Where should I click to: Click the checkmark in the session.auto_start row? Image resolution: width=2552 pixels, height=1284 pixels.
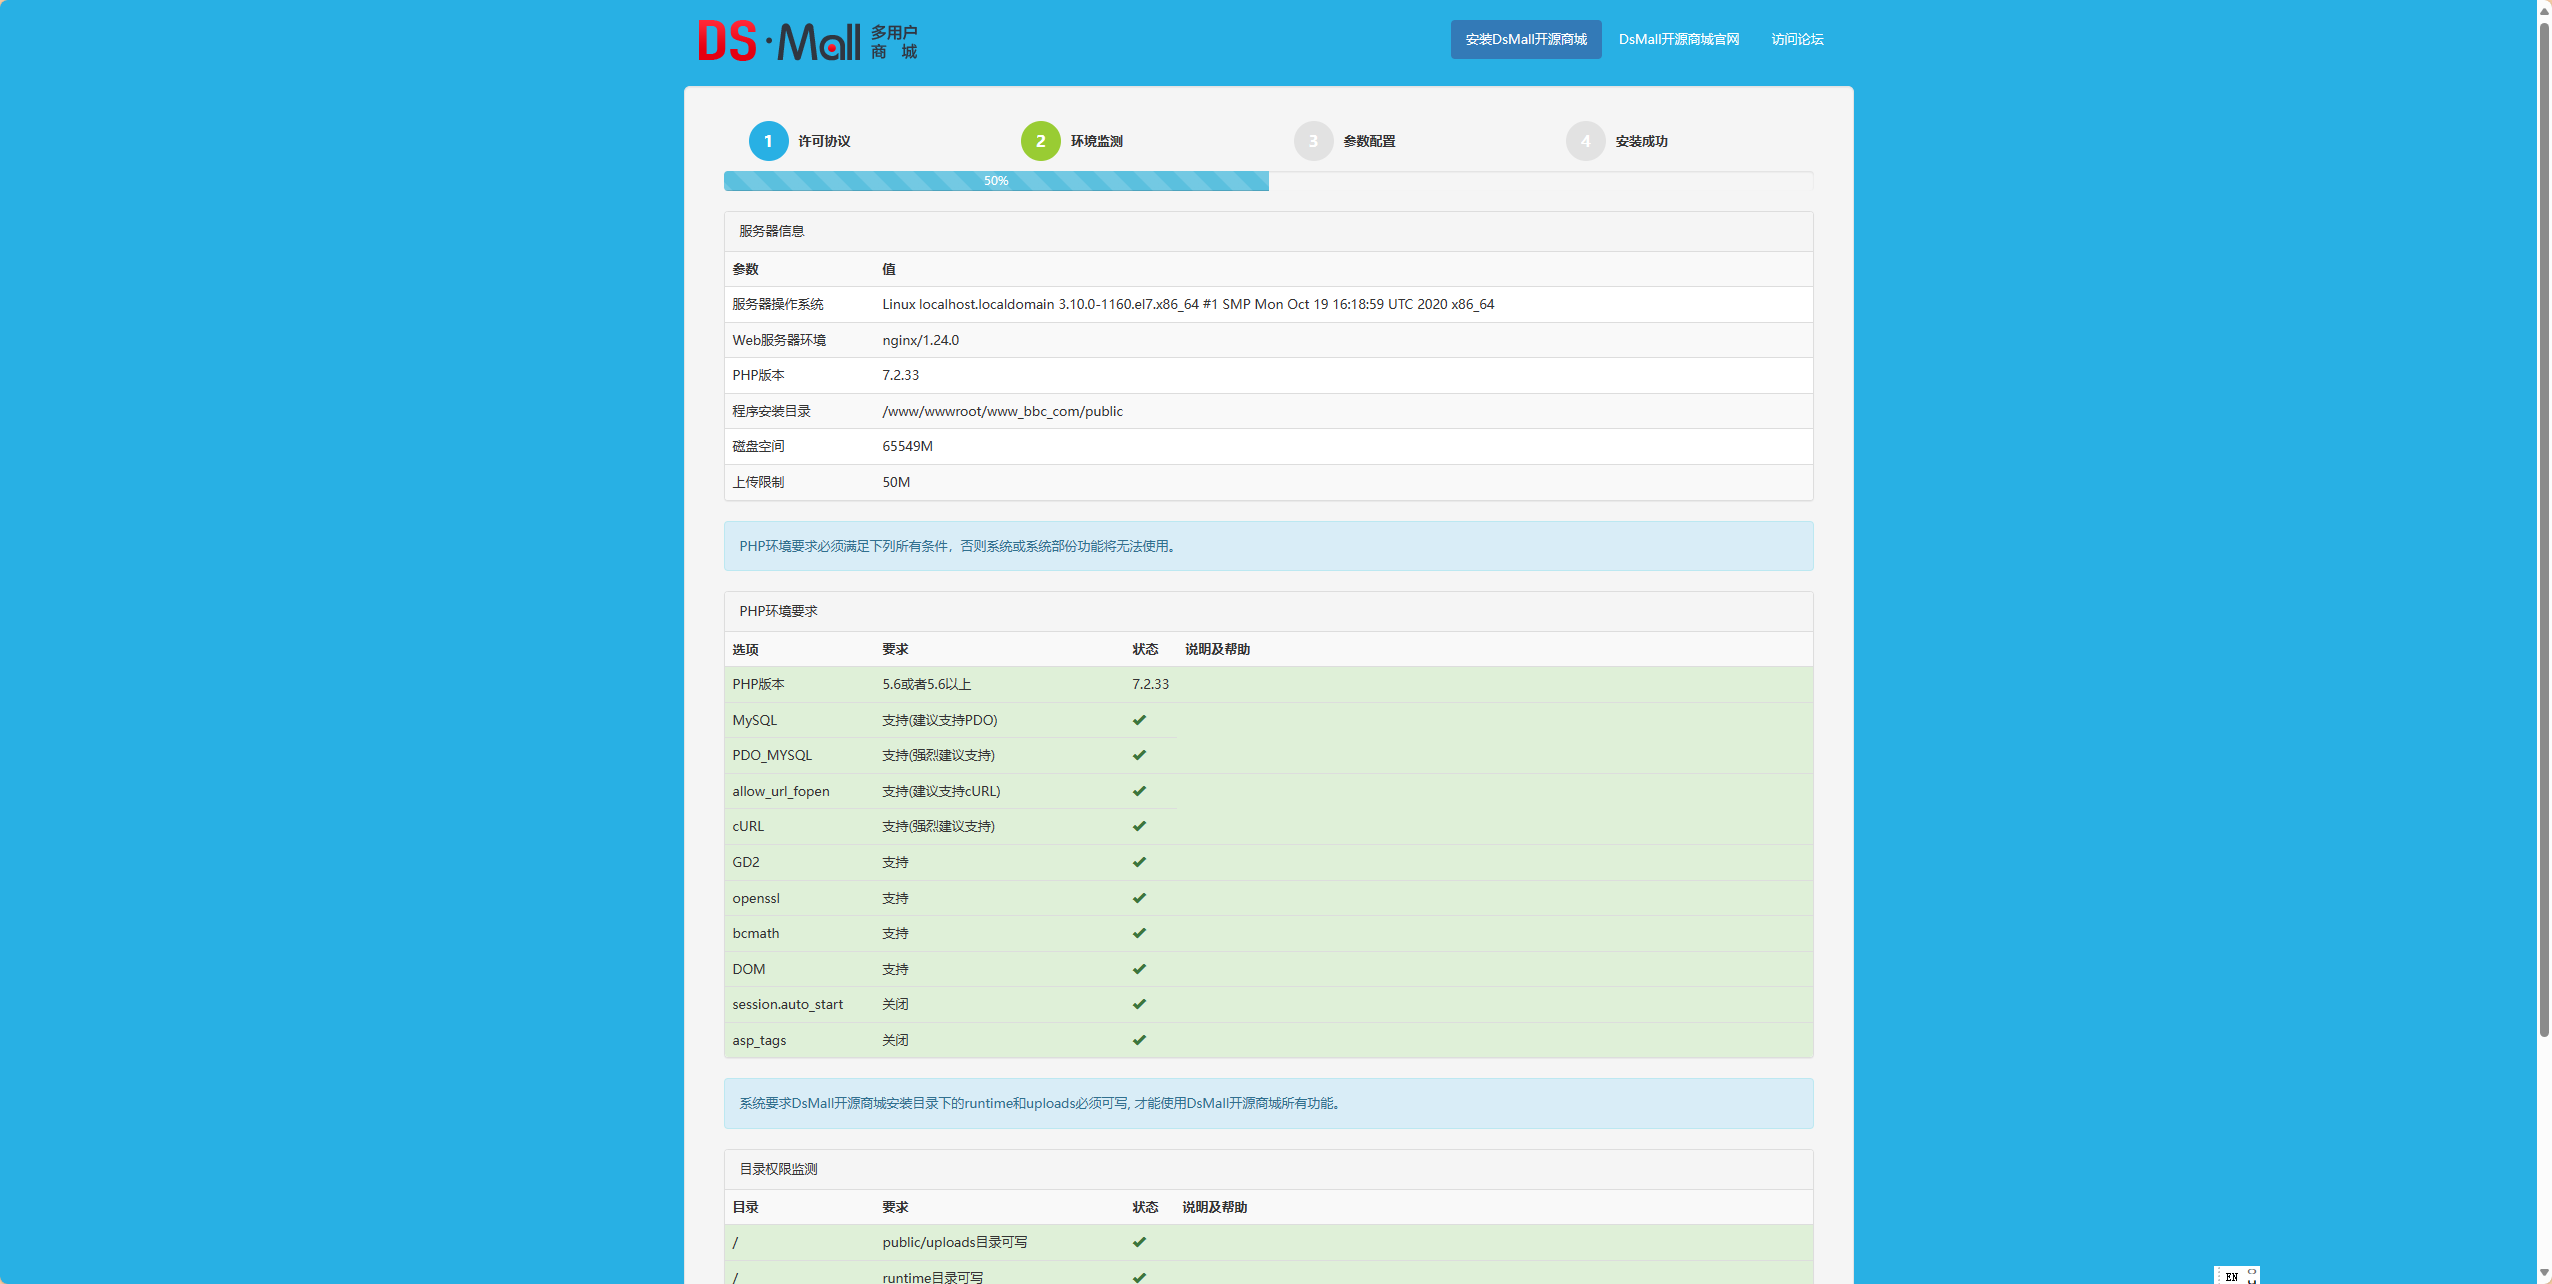click(x=1139, y=1004)
